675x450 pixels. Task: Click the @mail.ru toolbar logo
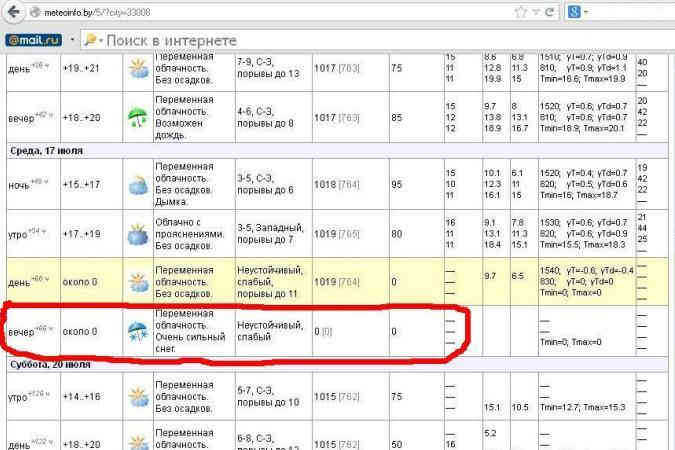tap(34, 40)
